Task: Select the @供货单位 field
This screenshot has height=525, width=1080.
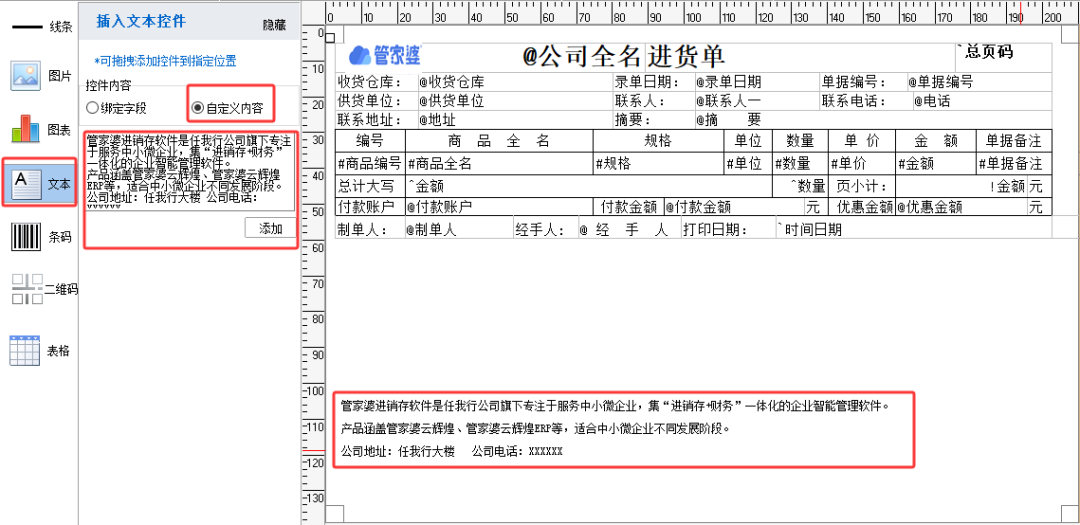Action: coord(451,101)
